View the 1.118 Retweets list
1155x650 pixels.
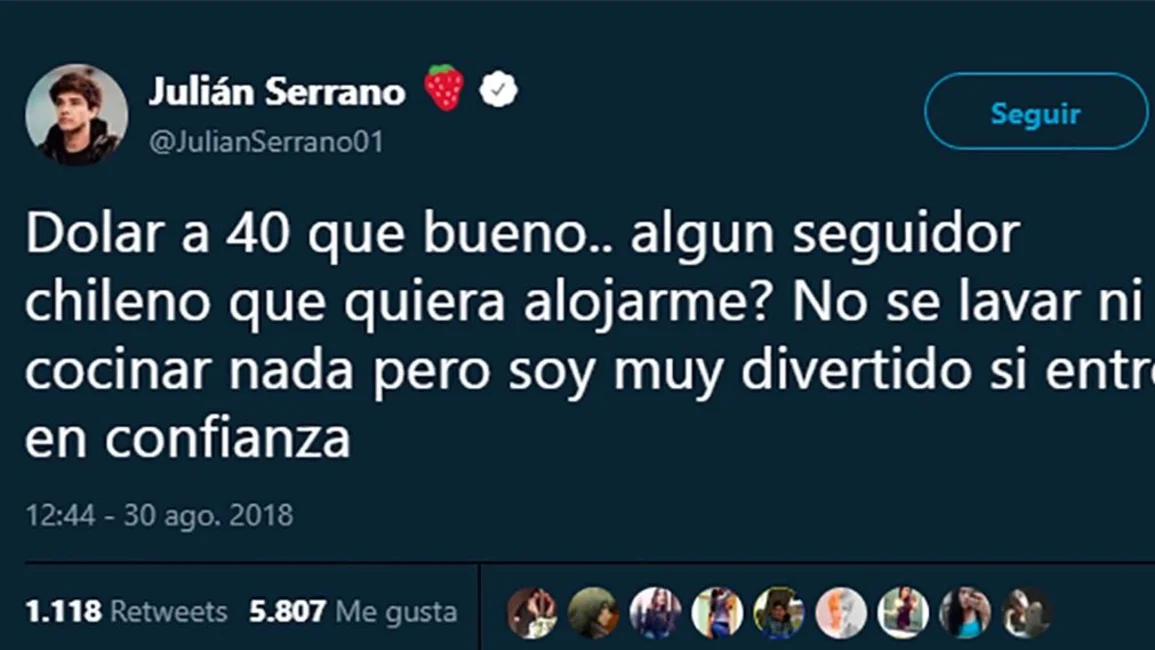pyautogui.click(x=126, y=611)
